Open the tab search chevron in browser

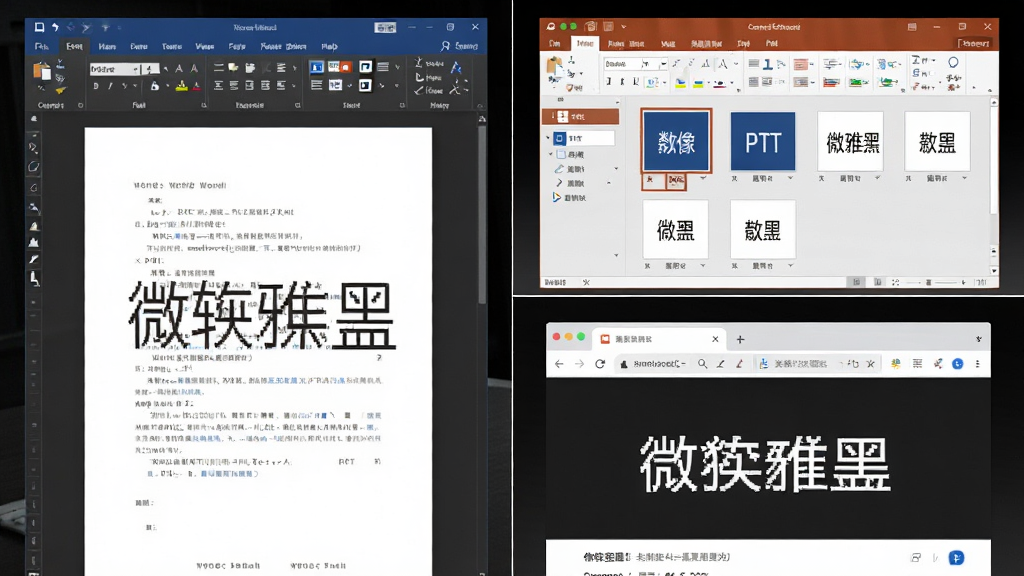tap(978, 339)
